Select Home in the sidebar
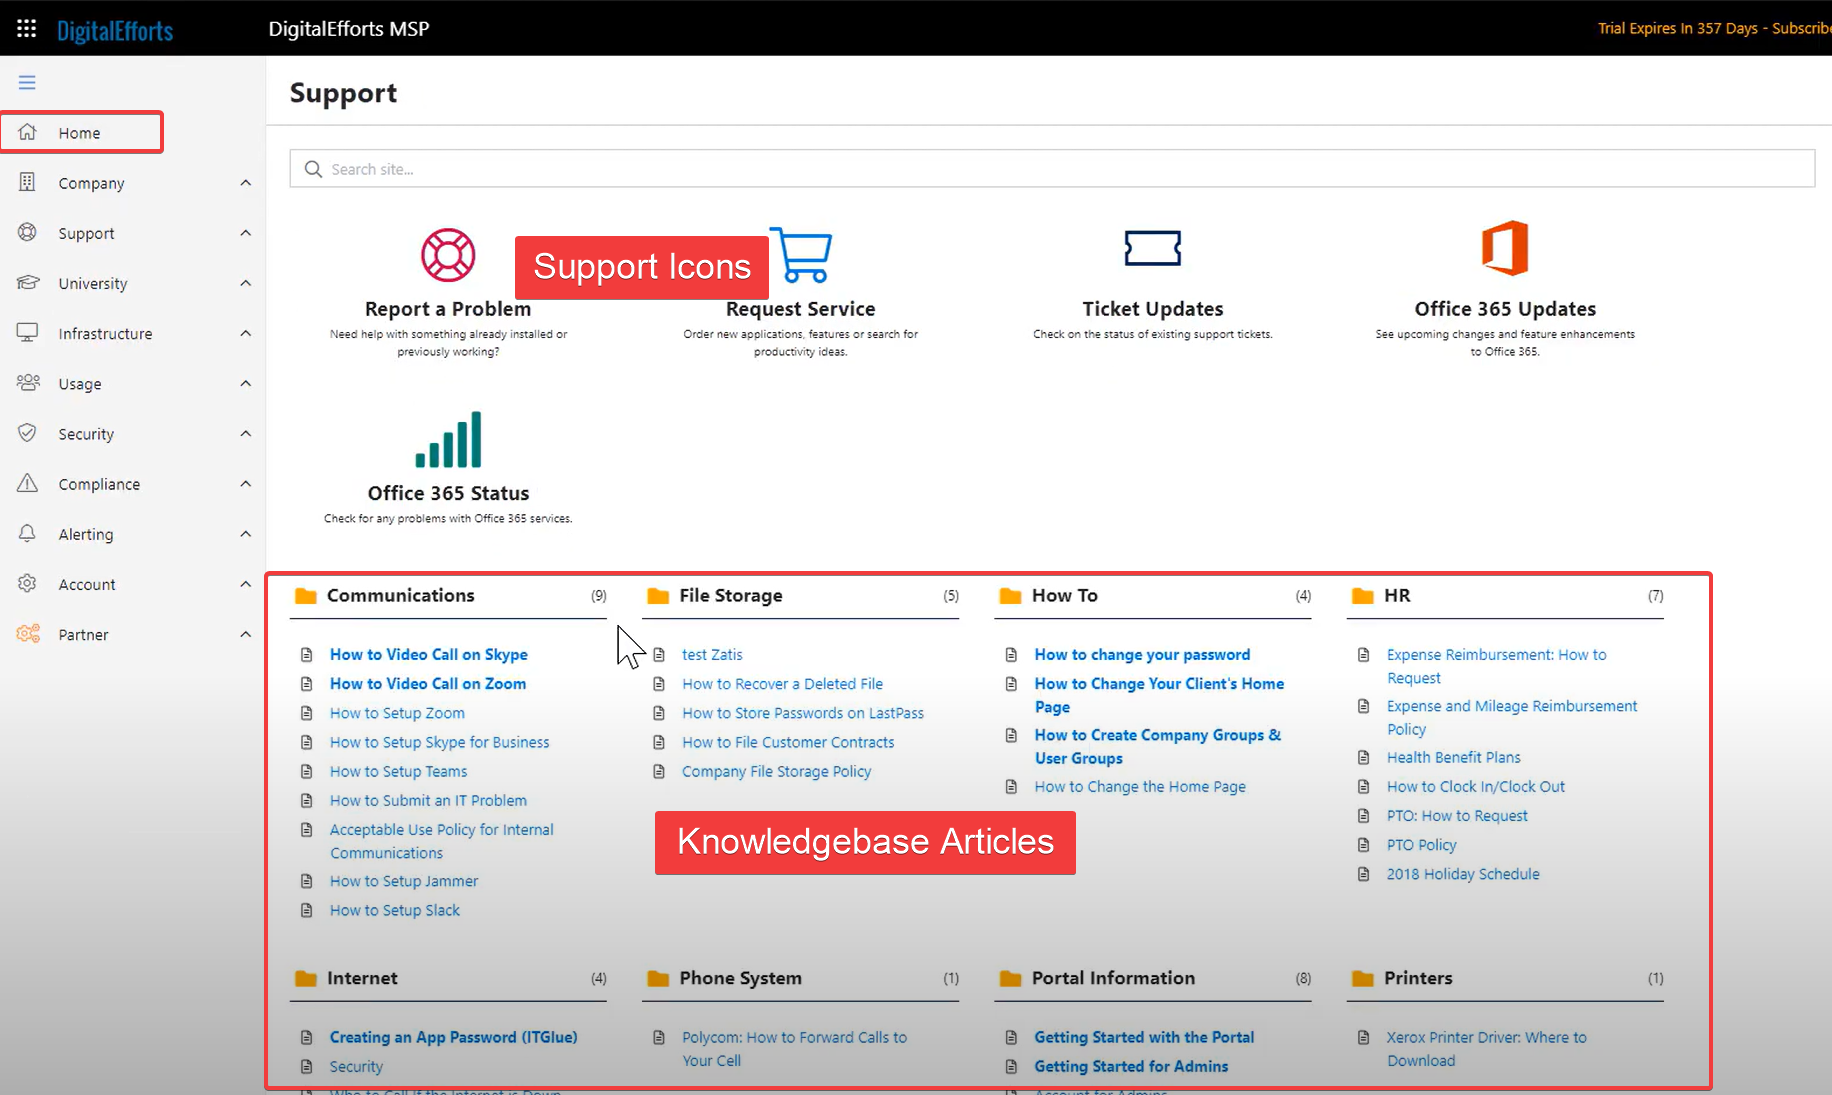The image size is (1832, 1095). [x=81, y=132]
